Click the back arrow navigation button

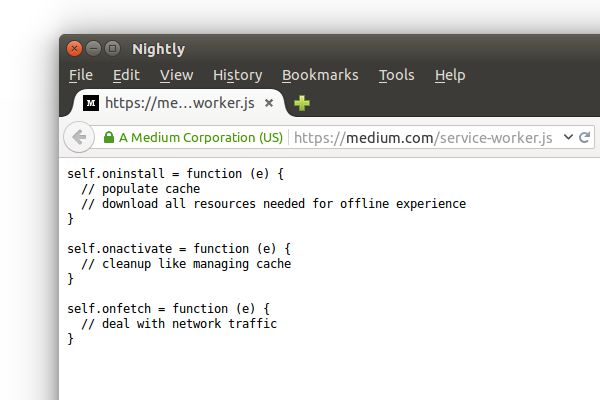point(79,137)
